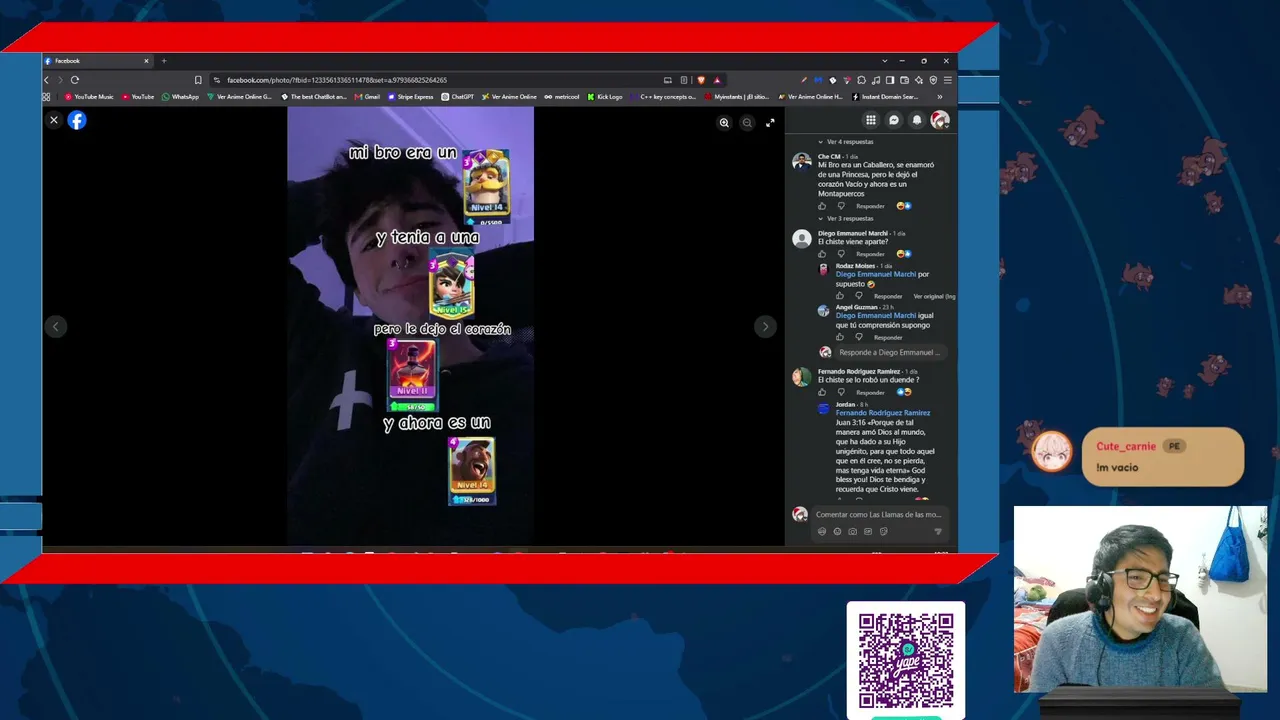Open the metricool bookmark
This screenshot has height=720, width=1280.
[562, 97]
